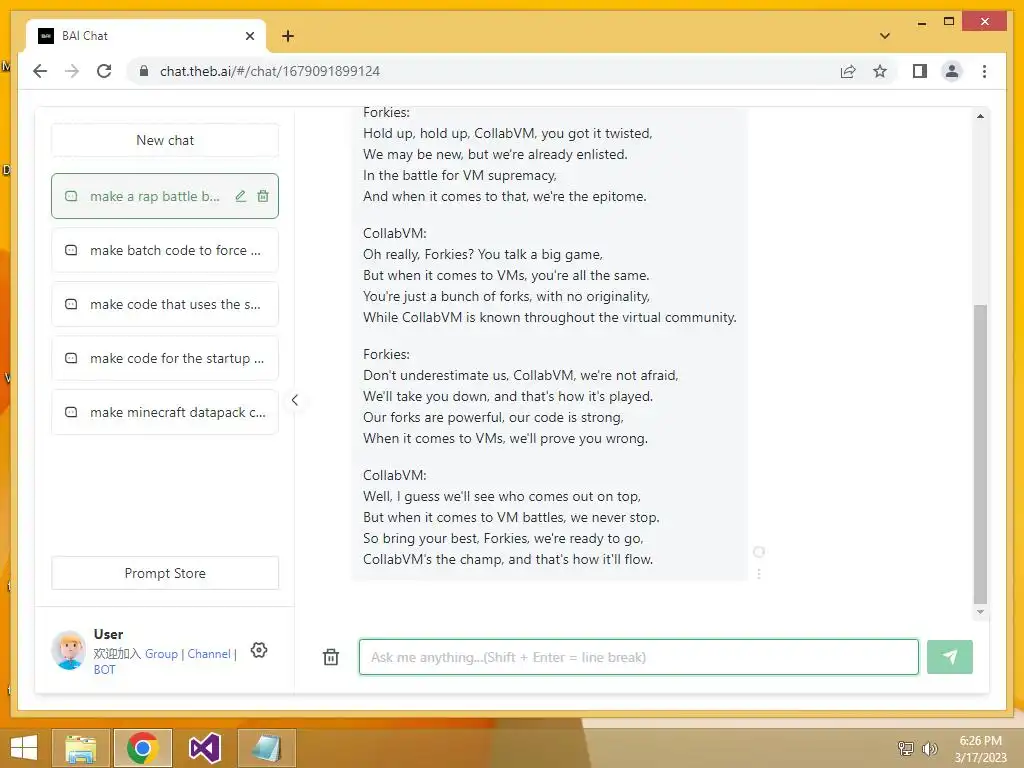This screenshot has height=768, width=1024.
Task: Open a new browser tab with plus
Action: click(x=288, y=36)
